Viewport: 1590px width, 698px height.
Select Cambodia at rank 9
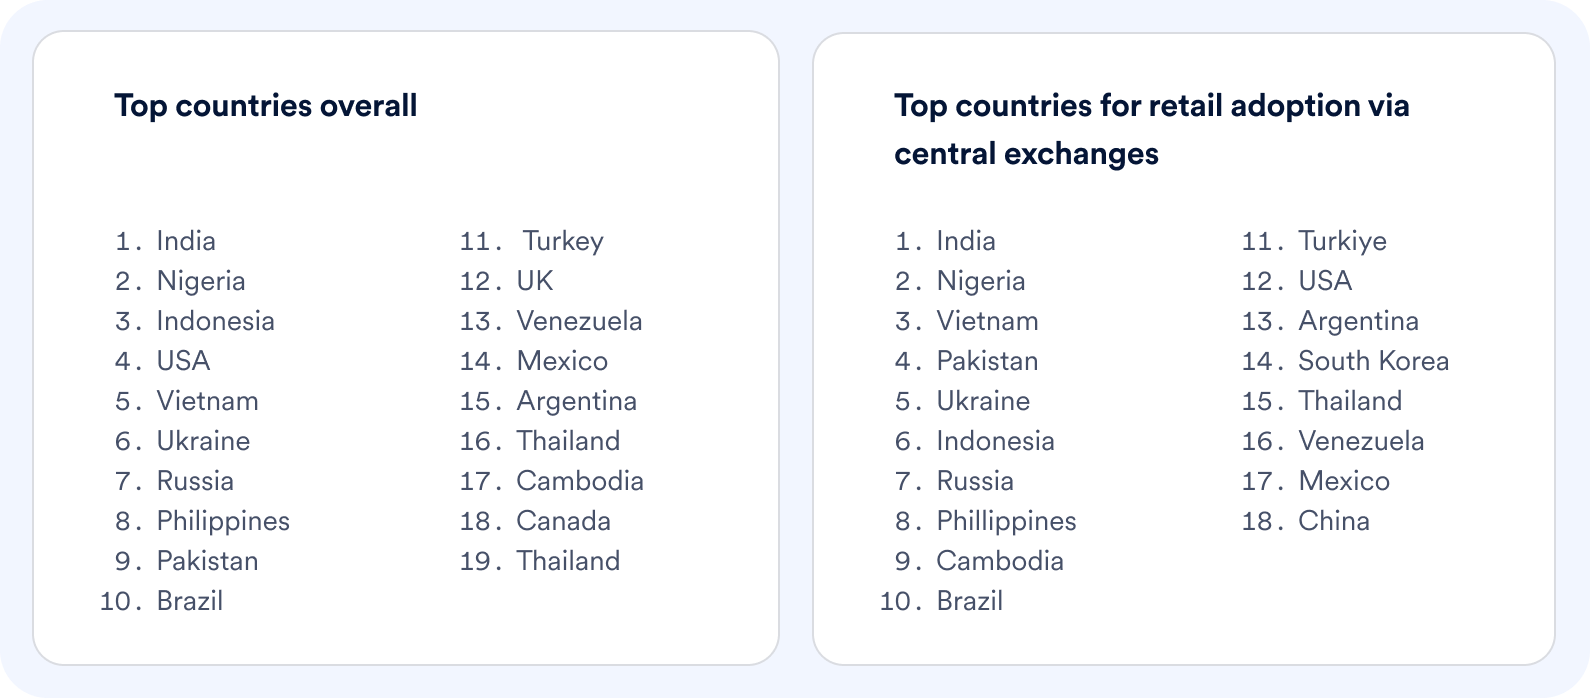[x=1000, y=561]
